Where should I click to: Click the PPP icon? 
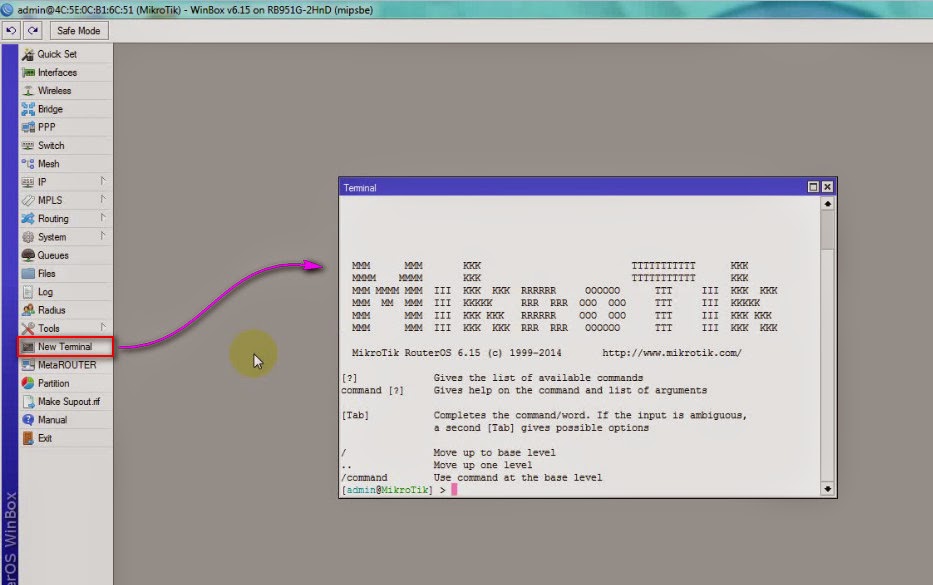[28, 127]
